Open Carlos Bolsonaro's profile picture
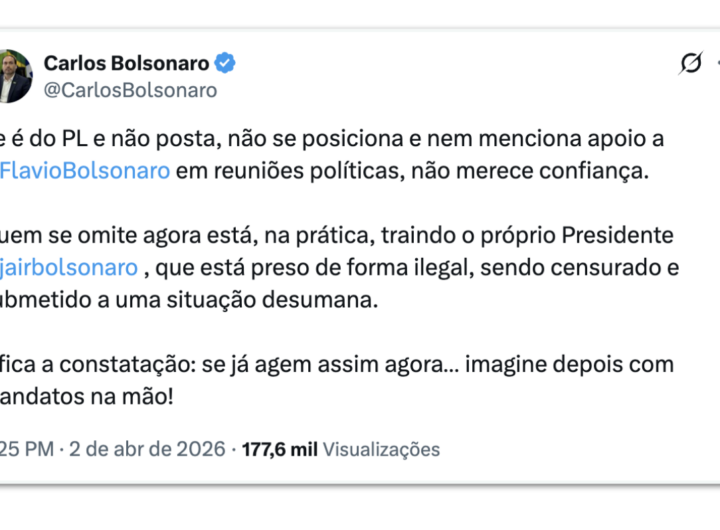 (x=14, y=76)
